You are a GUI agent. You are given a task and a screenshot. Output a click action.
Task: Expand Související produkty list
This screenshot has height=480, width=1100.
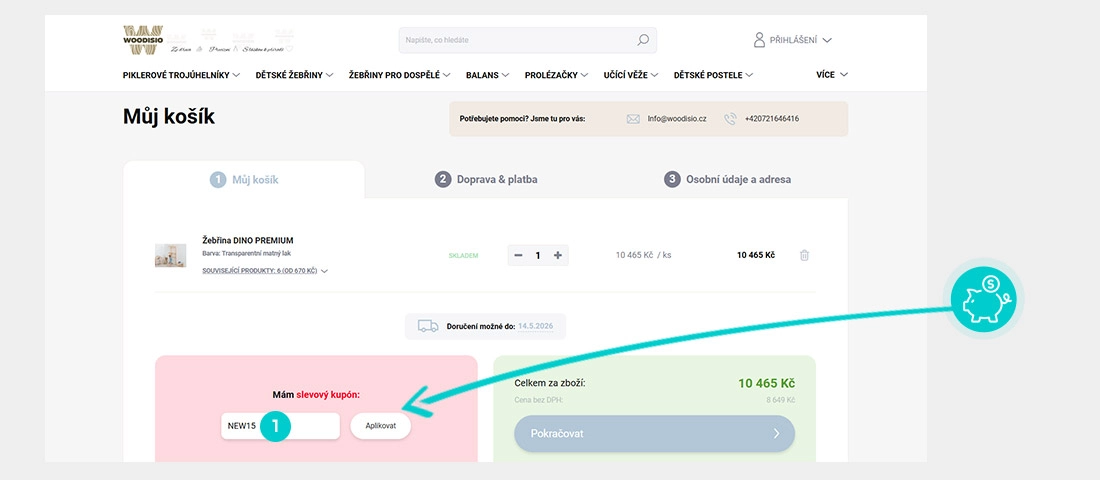[265, 271]
